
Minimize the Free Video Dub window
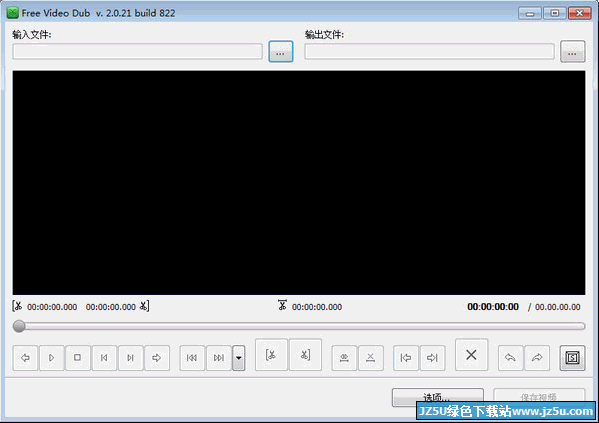pyautogui.click(x=529, y=13)
